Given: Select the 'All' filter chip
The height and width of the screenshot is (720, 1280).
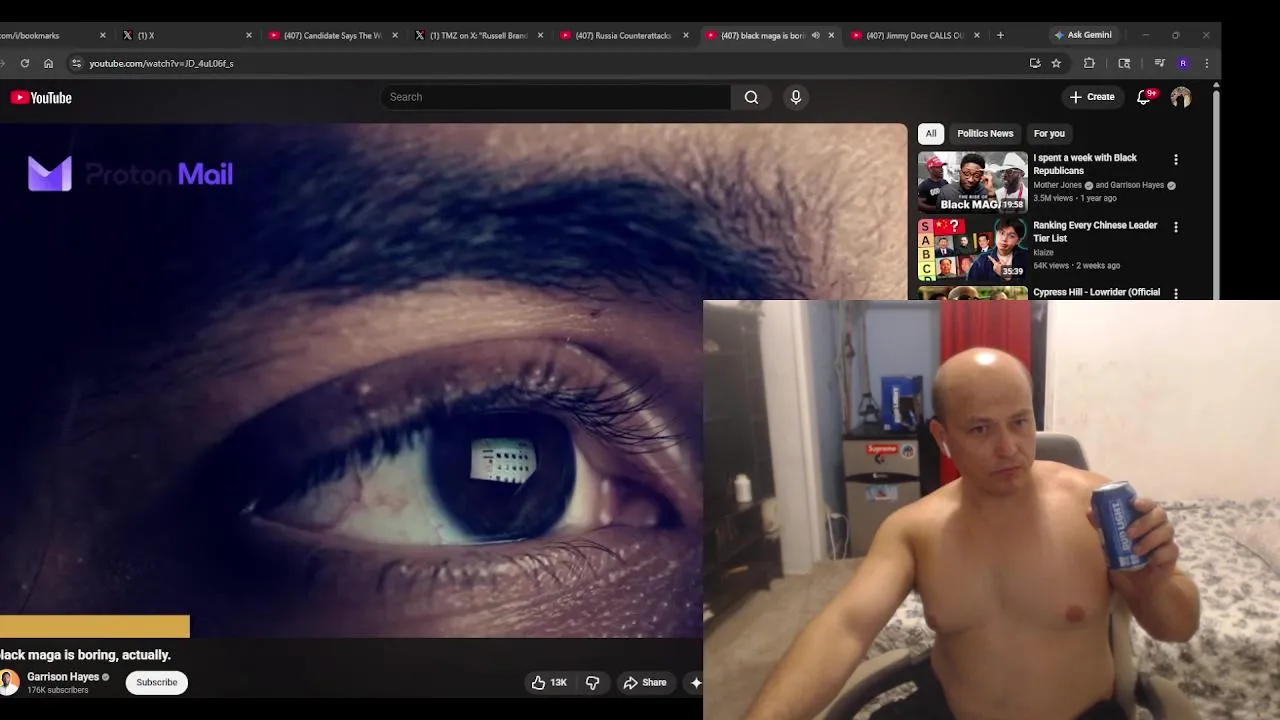Looking at the screenshot, I should pyautogui.click(x=931, y=133).
